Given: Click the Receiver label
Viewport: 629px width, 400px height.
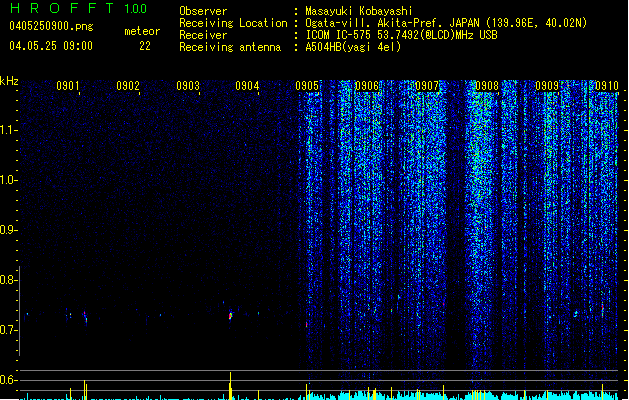Looking at the screenshot, I should point(203,35).
